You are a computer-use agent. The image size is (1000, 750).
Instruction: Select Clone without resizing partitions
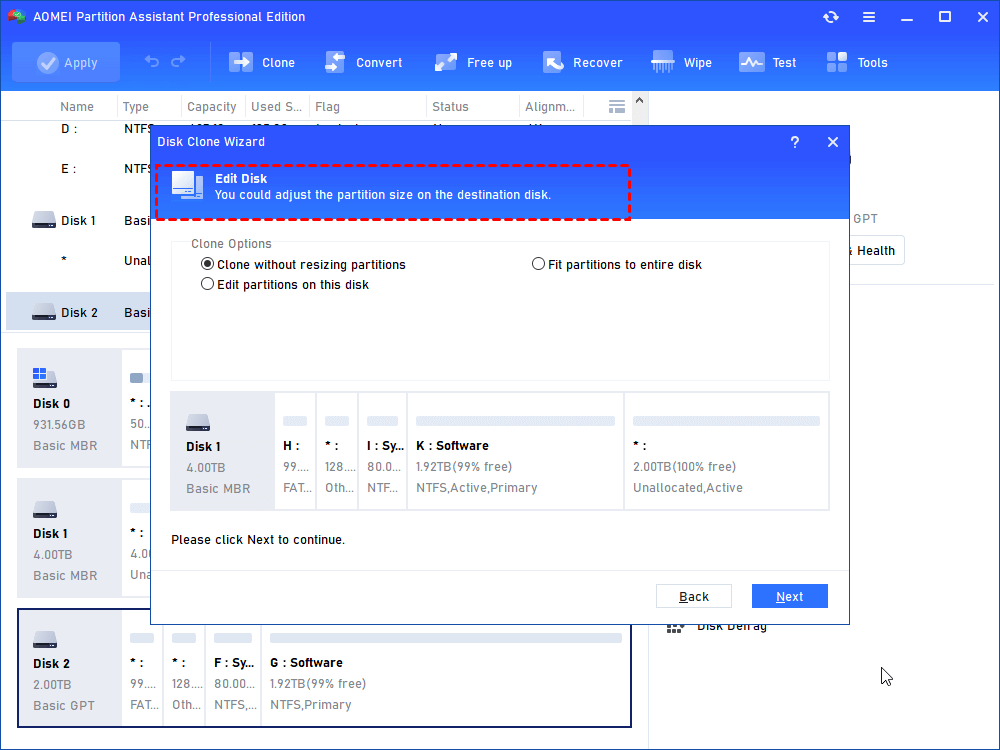pos(304,264)
